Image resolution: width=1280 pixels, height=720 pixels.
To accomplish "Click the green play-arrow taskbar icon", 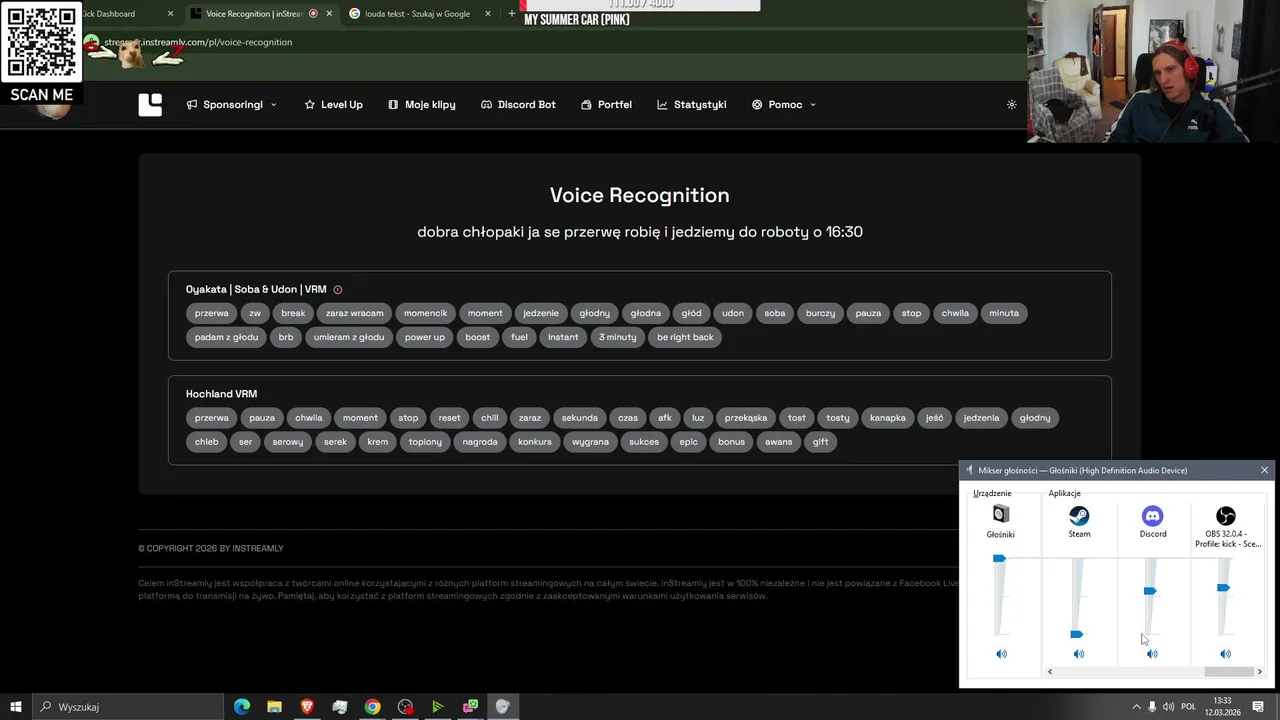I will [437, 707].
